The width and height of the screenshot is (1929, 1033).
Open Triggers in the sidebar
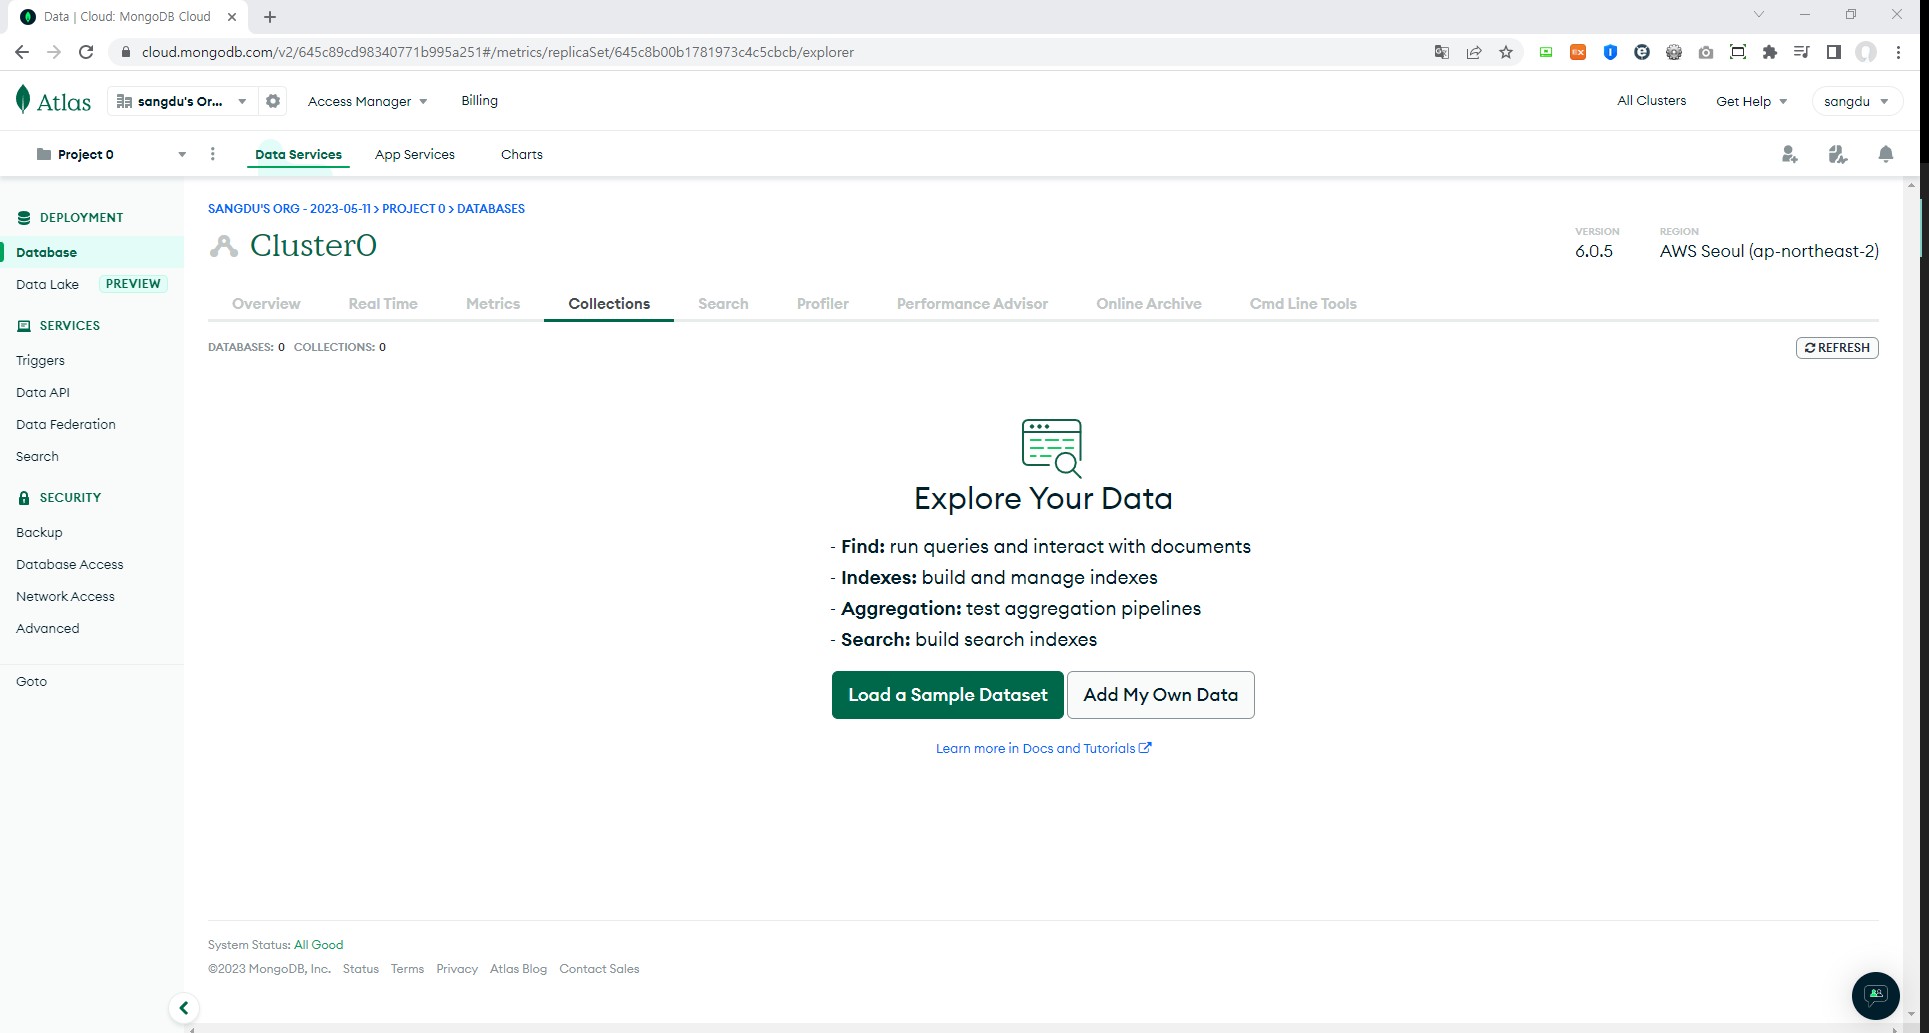tap(40, 360)
